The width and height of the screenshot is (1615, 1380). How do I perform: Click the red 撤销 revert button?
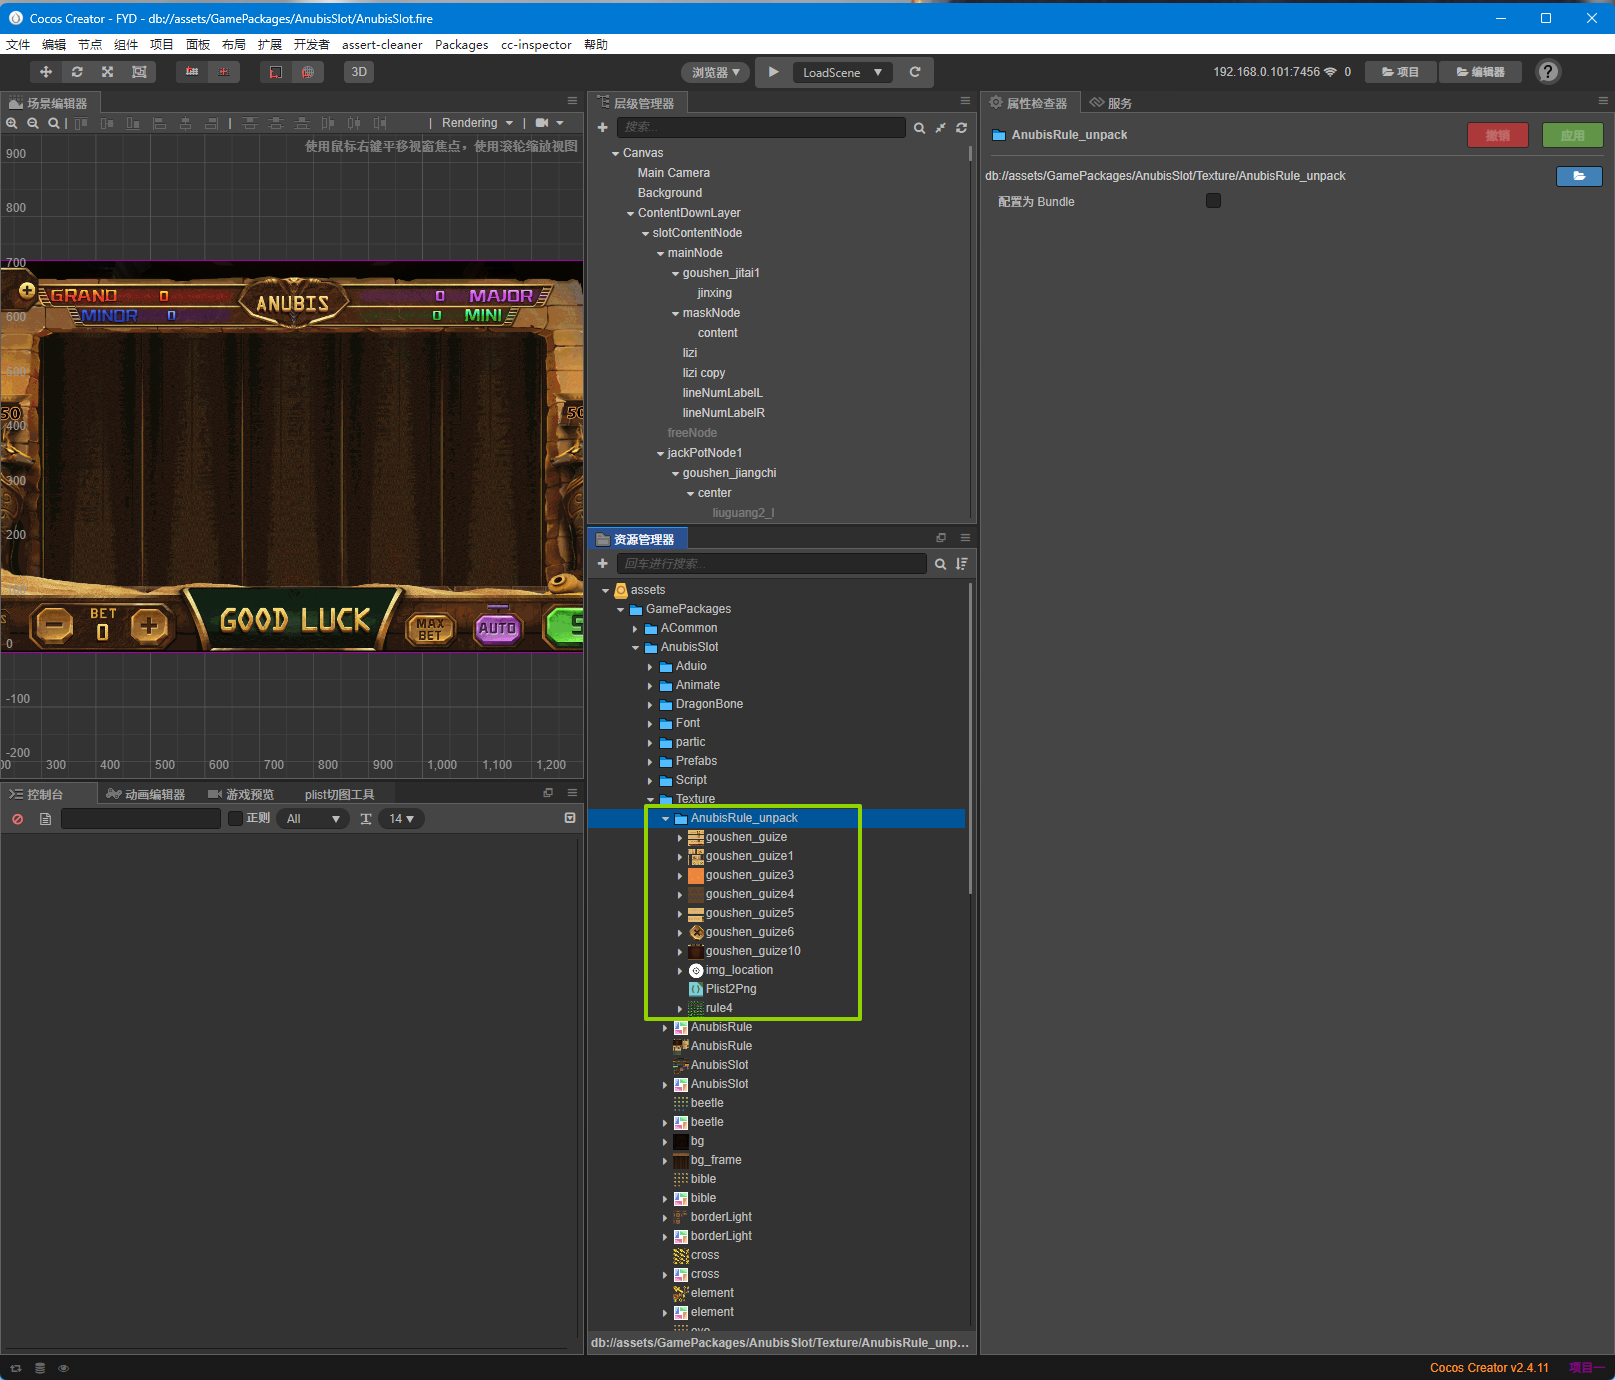click(1497, 135)
